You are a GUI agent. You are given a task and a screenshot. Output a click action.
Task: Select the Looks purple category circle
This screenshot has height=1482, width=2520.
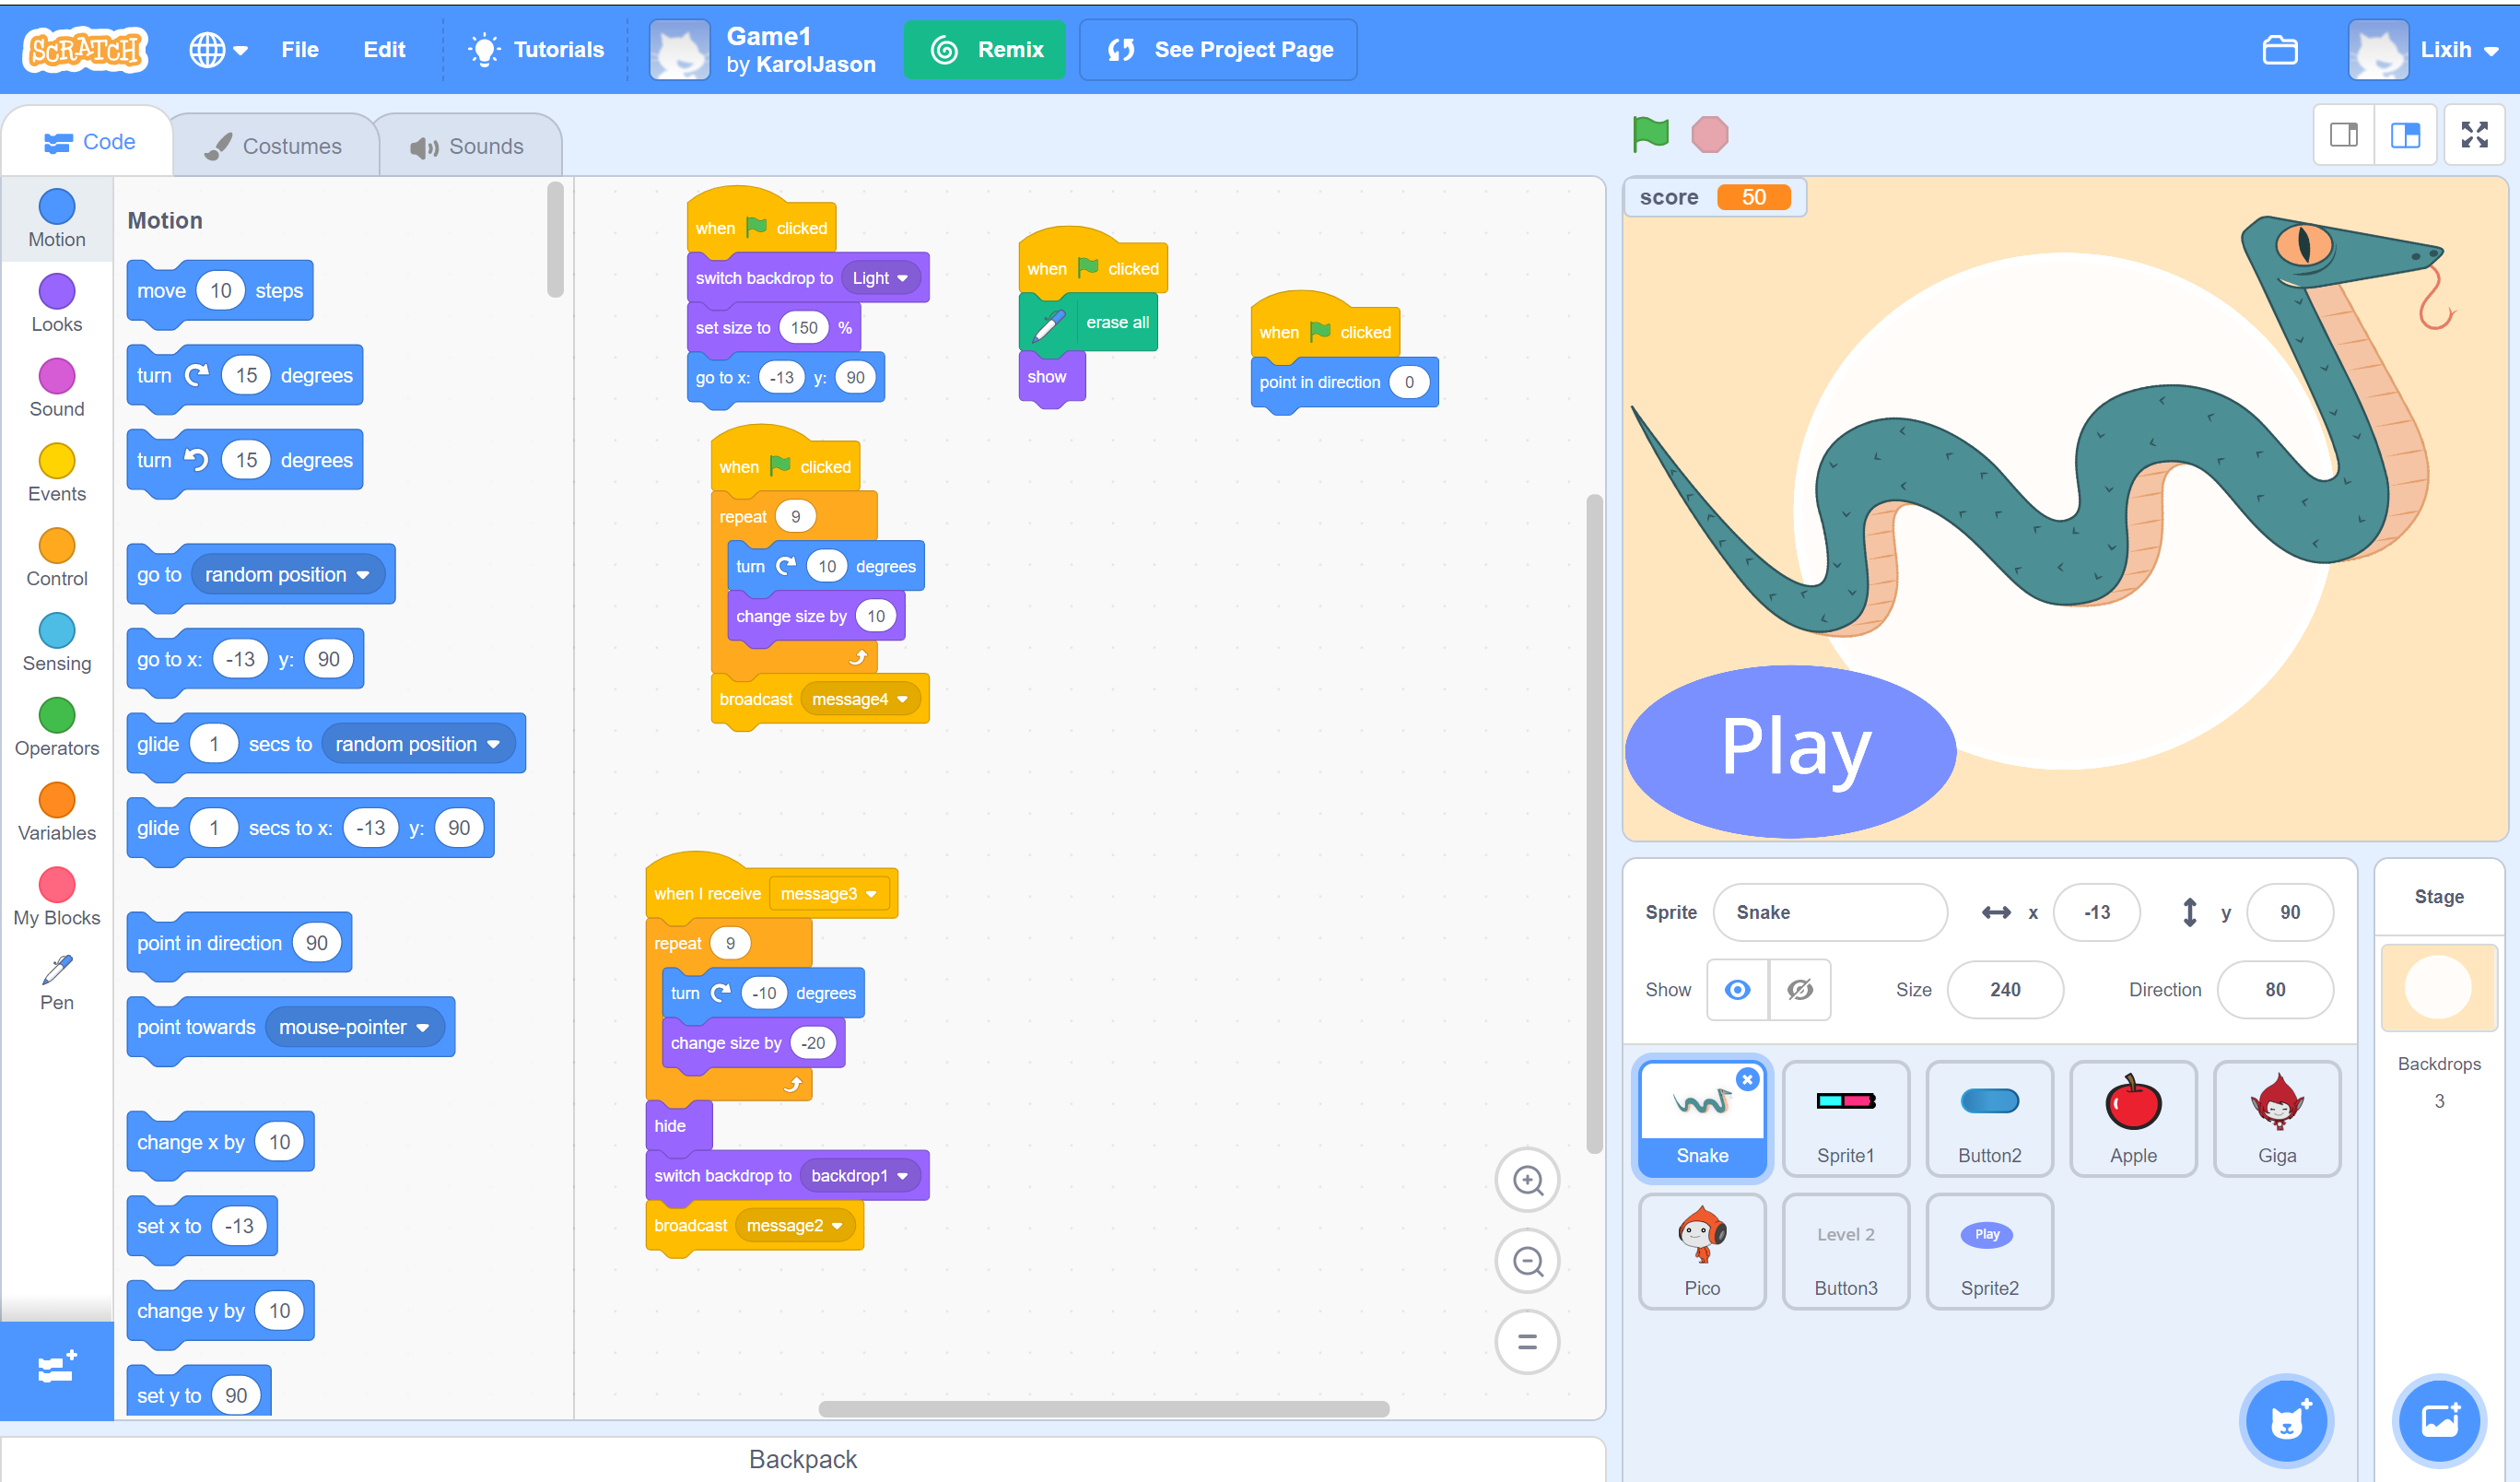[56, 292]
